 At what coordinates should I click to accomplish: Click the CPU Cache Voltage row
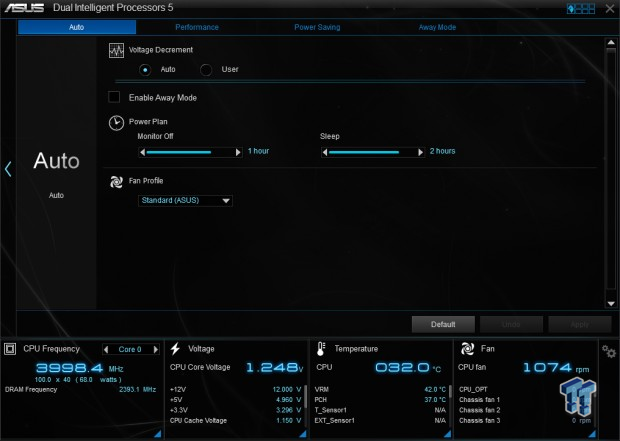[236, 420]
